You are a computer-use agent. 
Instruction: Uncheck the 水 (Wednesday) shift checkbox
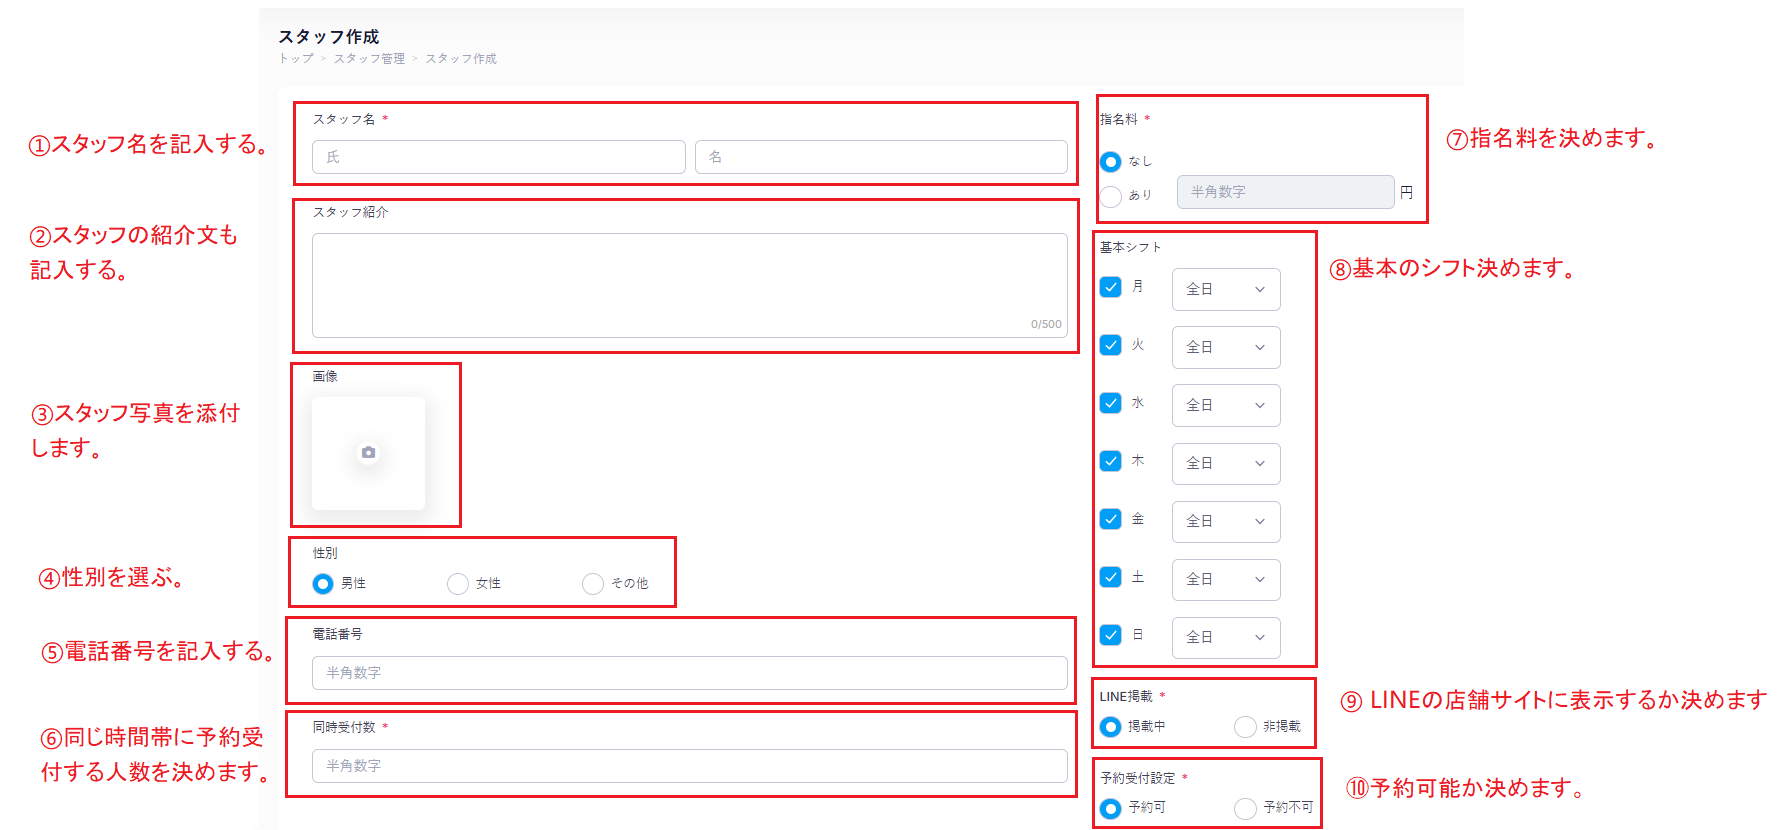pyautogui.click(x=1110, y=403)
